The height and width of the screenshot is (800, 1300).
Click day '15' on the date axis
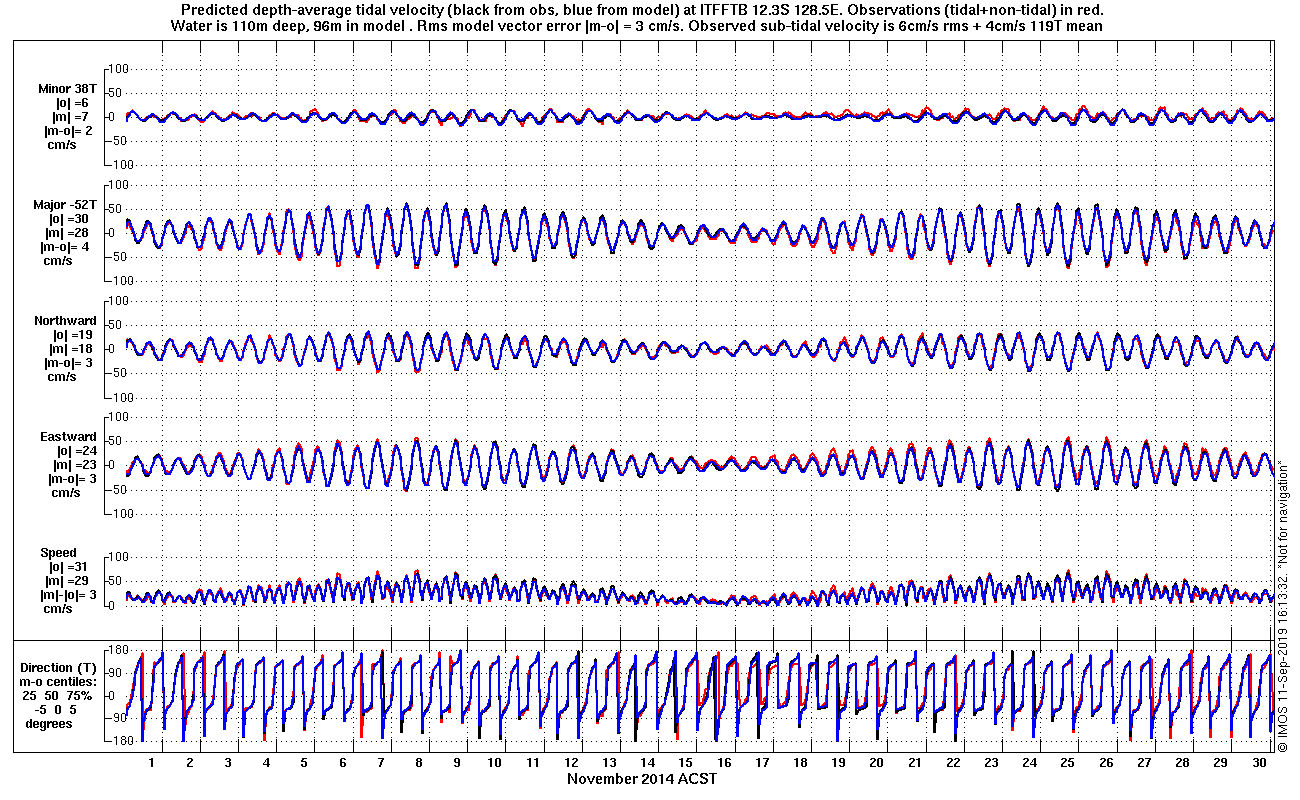[686, 762]
